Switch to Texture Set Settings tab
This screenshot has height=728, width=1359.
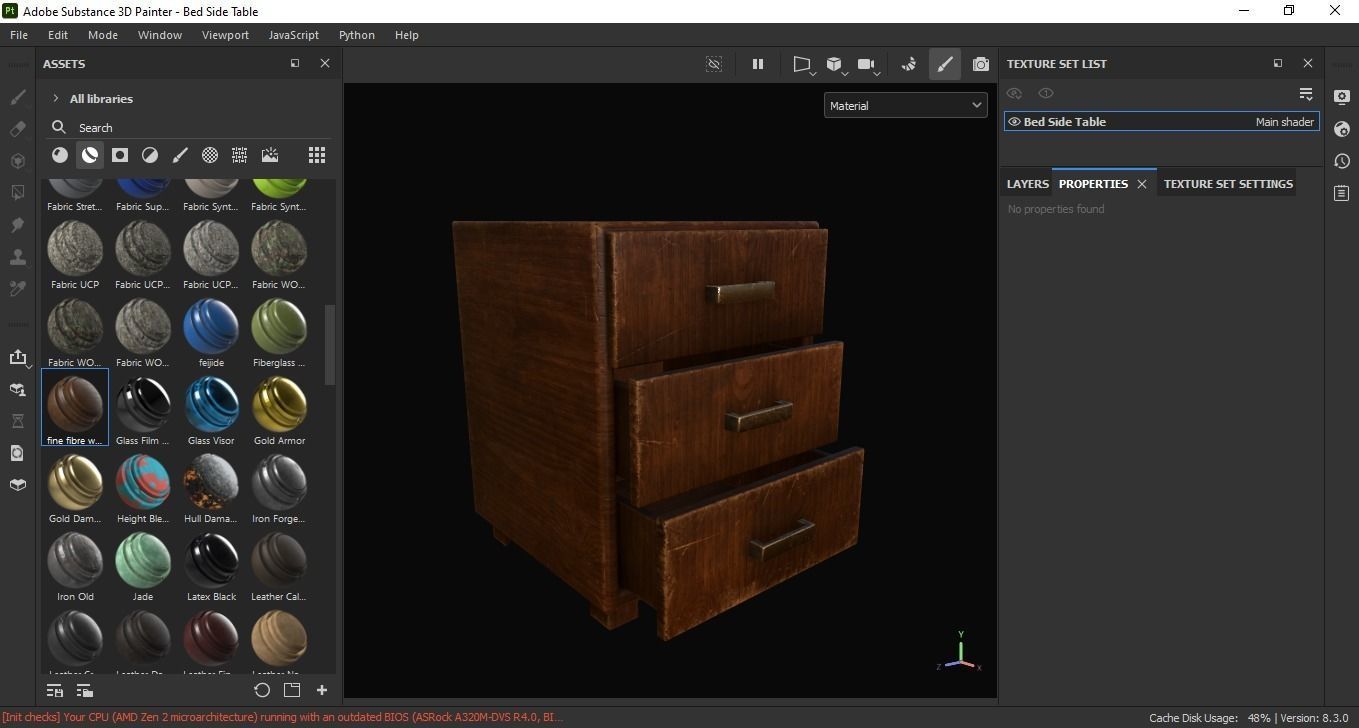tap(1228, 184)
